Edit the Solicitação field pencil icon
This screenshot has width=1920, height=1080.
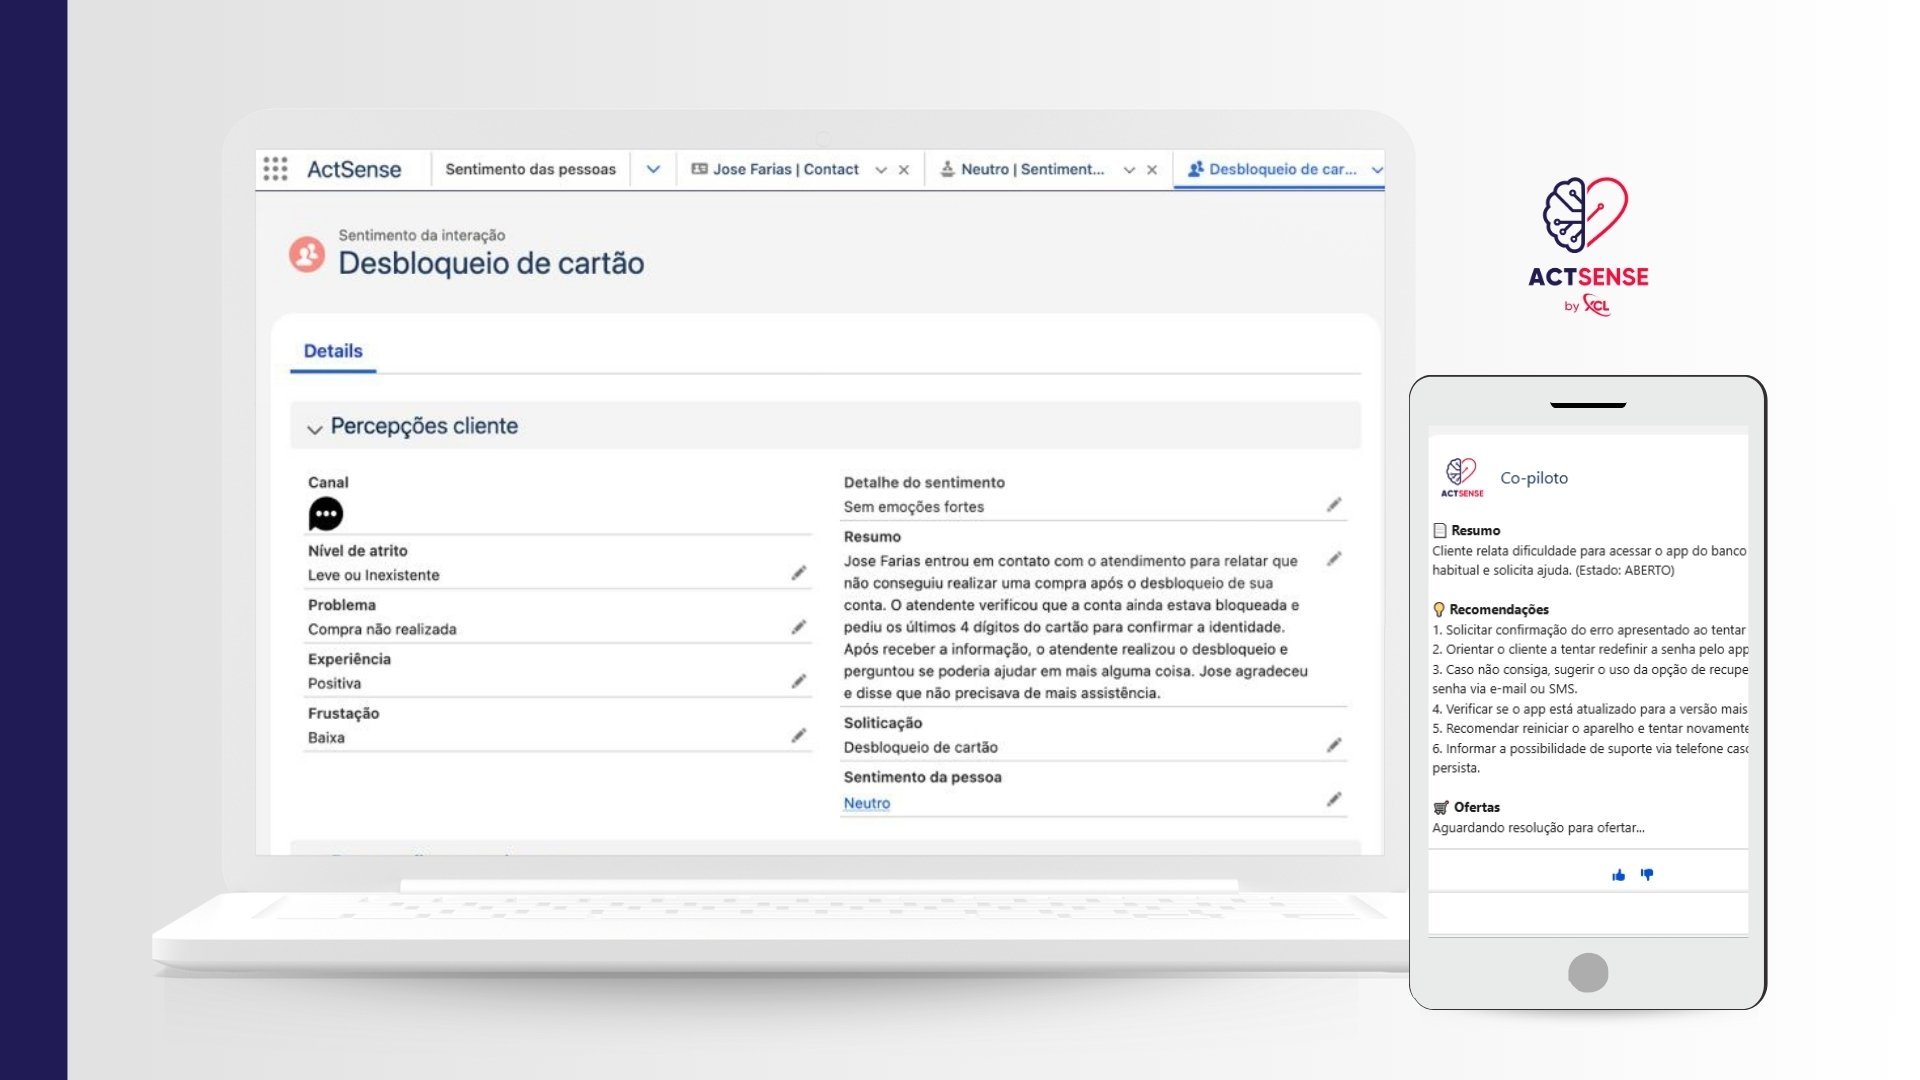1333,745
